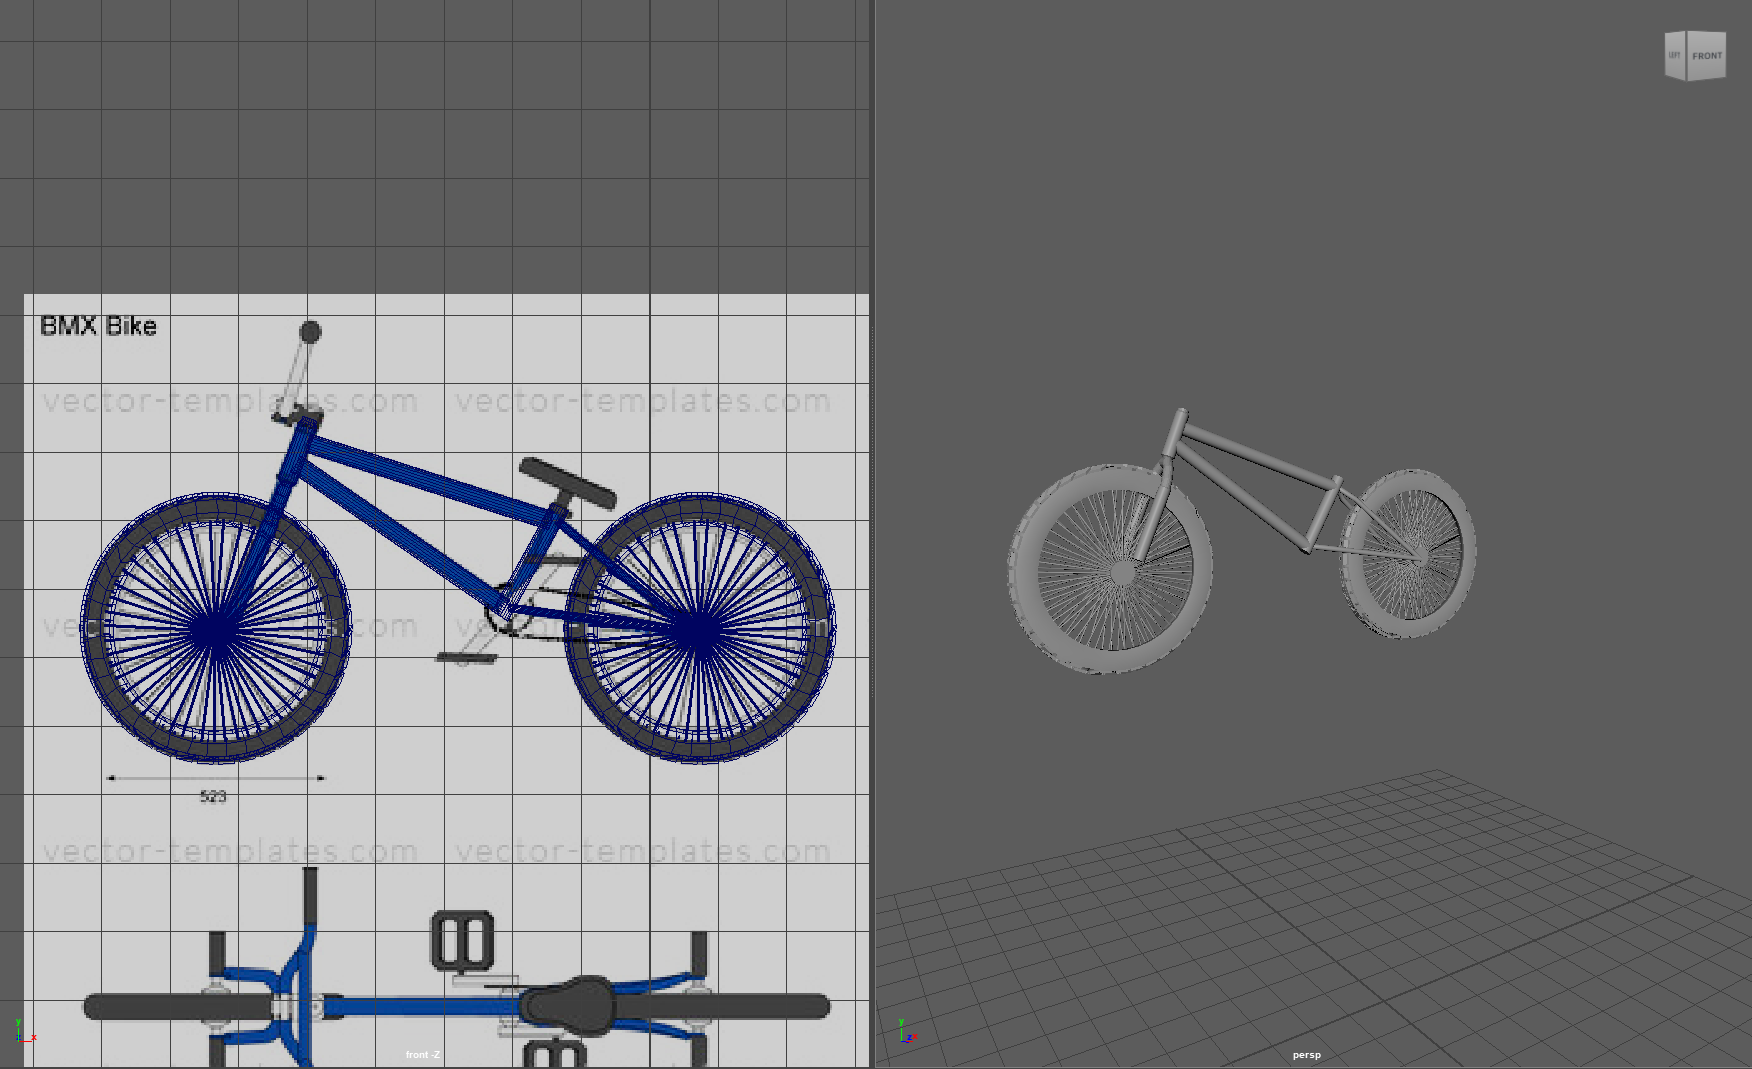Click the 'BMX Bike' title text
Viewport: 1752px width, 1069px height.
(x=98, y=326)
